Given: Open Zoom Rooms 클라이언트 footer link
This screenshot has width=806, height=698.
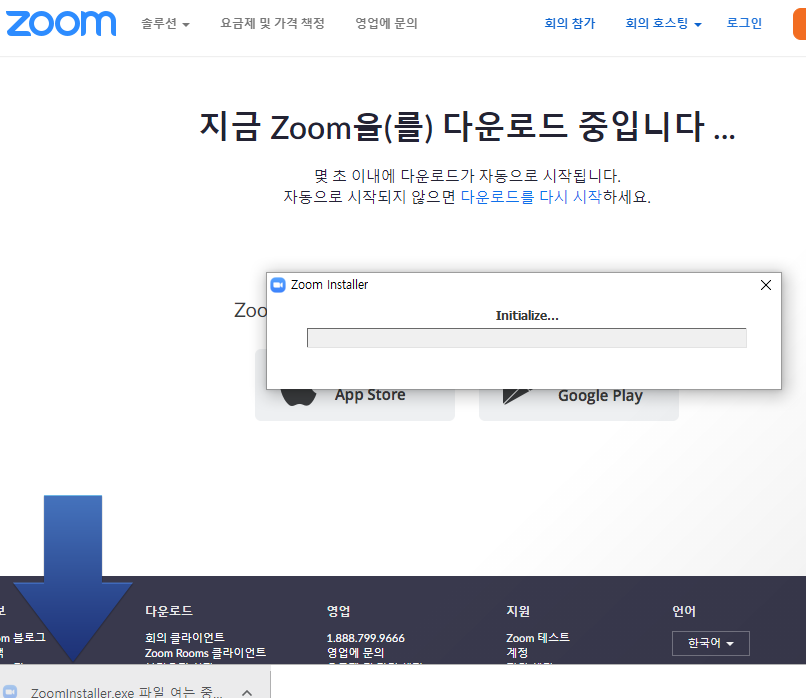Looking at the screenshot, I should pyautogui.click(x=205, y=653).
